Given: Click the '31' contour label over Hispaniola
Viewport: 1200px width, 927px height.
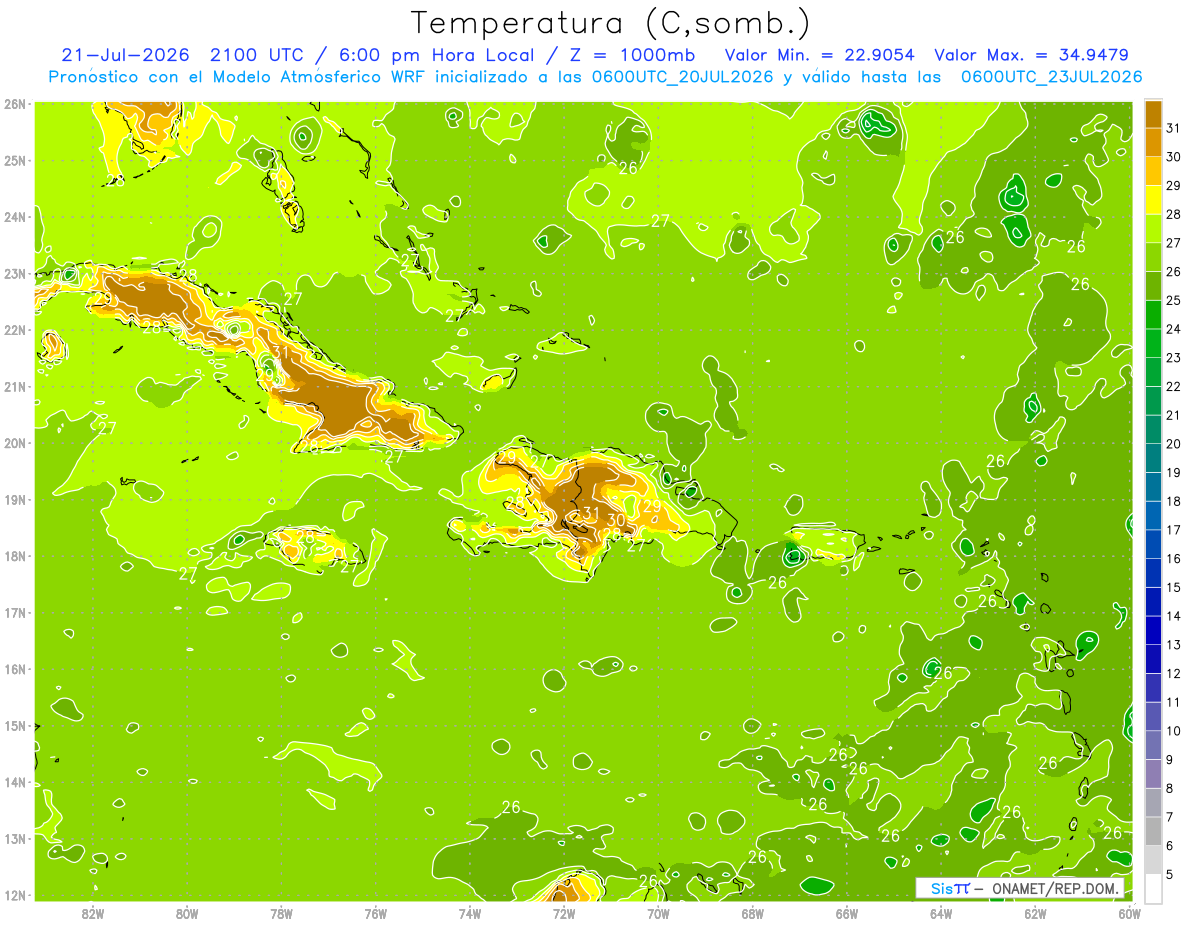Looking at the screenshot, I should (591, 514).
